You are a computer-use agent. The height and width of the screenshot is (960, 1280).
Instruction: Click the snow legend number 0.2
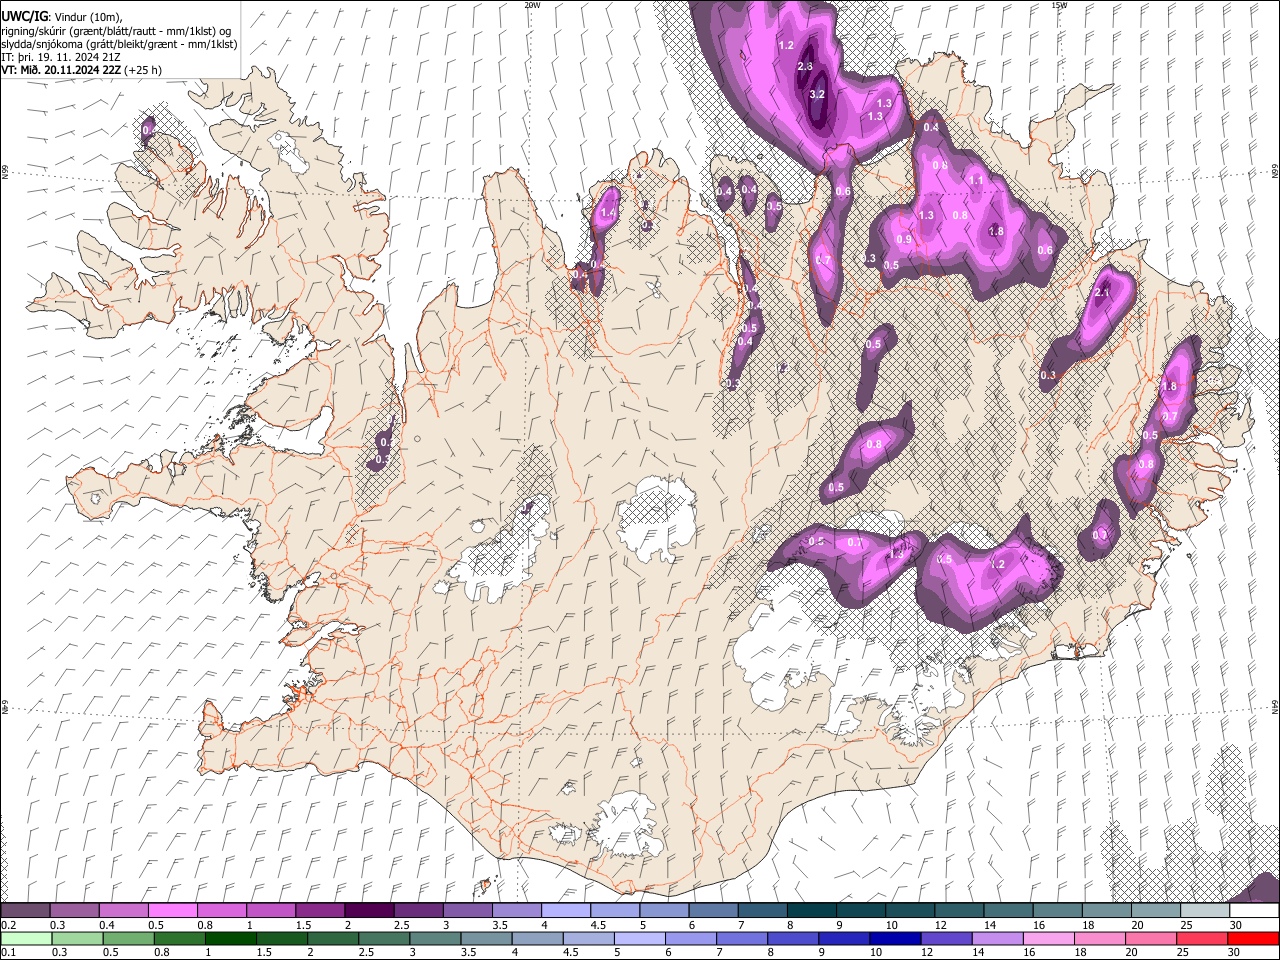click(8, 925)
